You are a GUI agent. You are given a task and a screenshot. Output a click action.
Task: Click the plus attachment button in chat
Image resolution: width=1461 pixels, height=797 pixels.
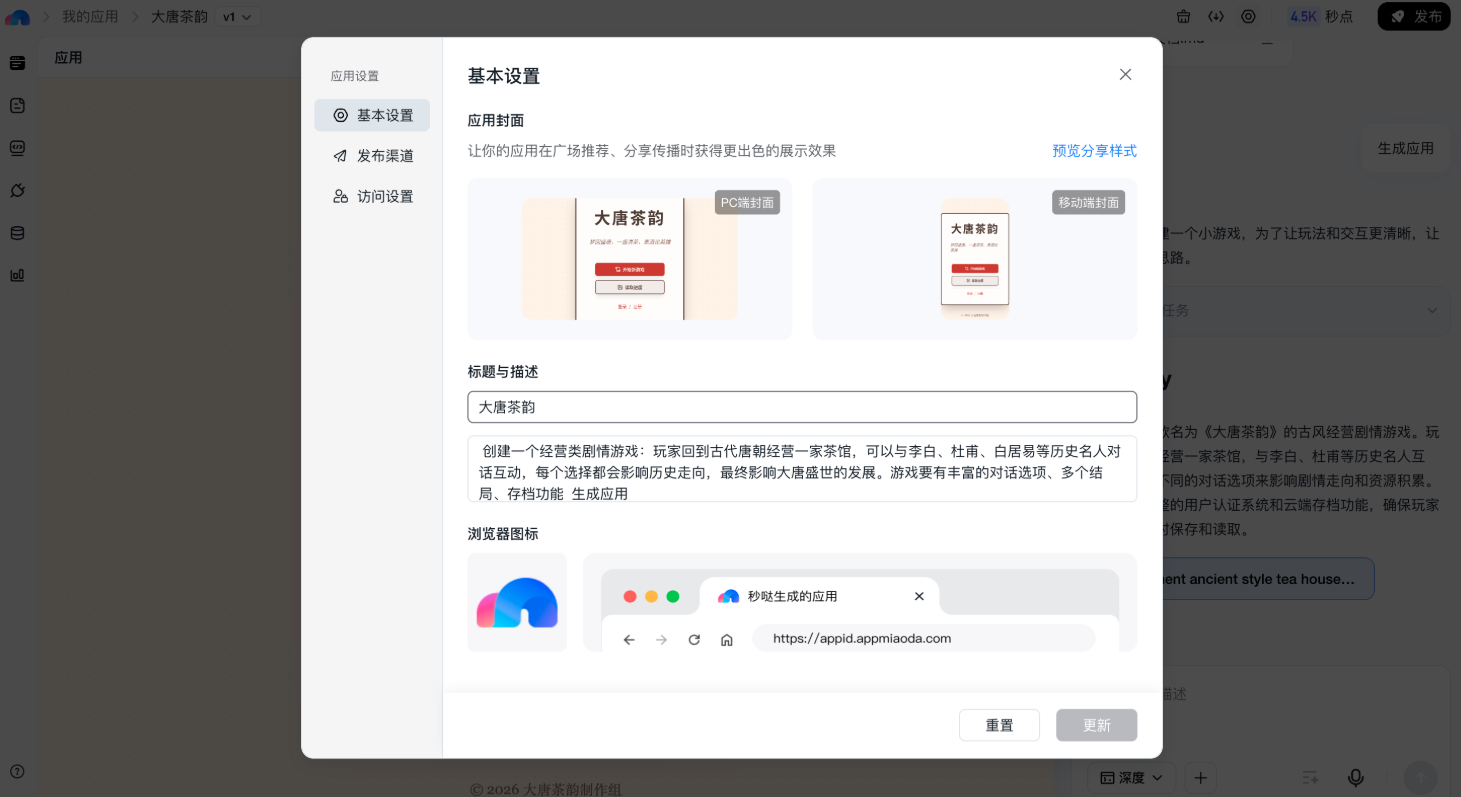tap(1201, 777)
